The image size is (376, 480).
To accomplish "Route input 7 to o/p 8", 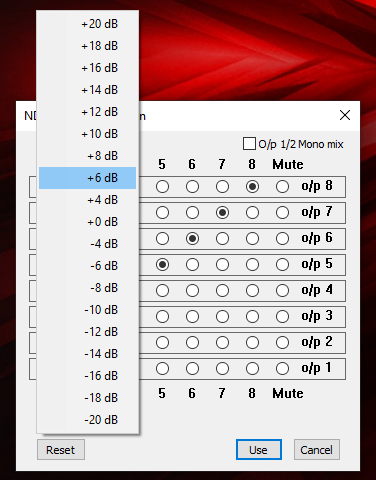I will coord(222,187).
